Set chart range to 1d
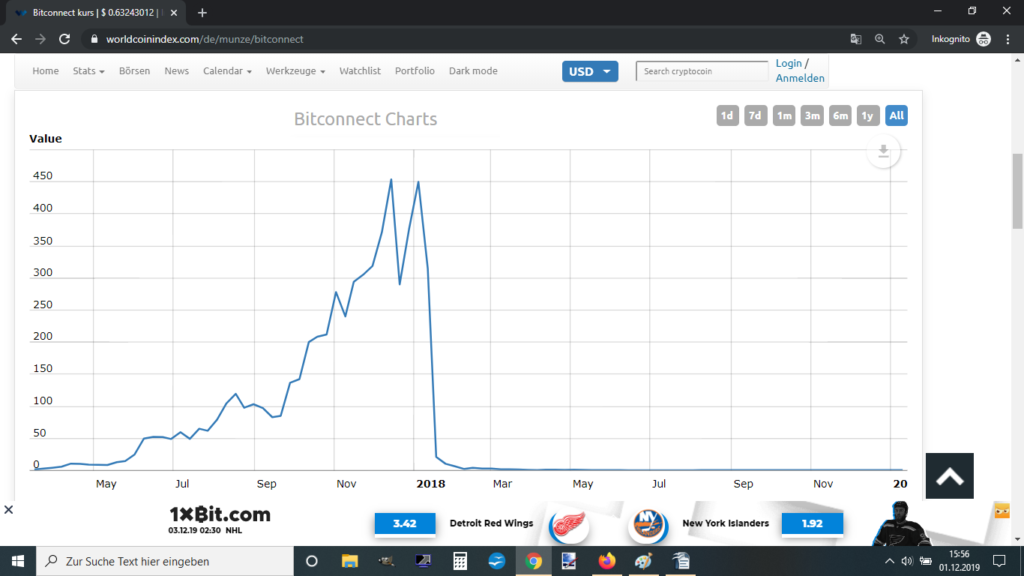Viewport: 1024px width, 576px height. 727,116
